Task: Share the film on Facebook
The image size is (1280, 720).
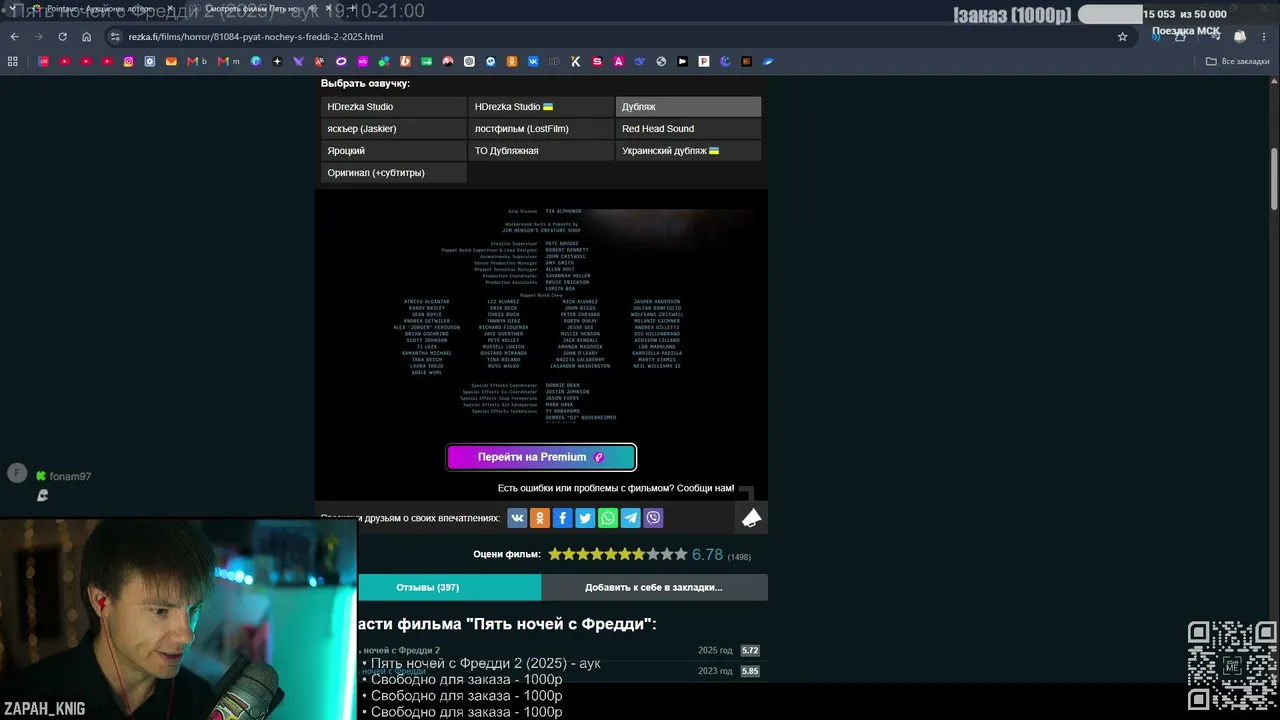Action: pyautogui.click(x=562, y=518)
